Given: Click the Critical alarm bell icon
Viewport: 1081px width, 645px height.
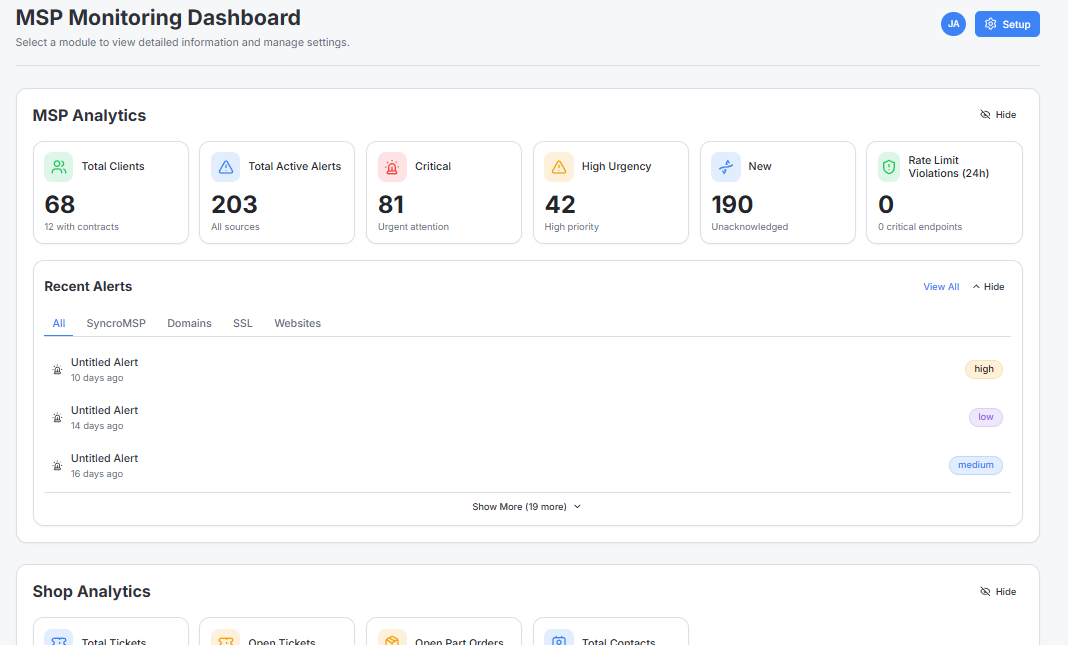Looking at the screenshot, I should coord(391,165).
